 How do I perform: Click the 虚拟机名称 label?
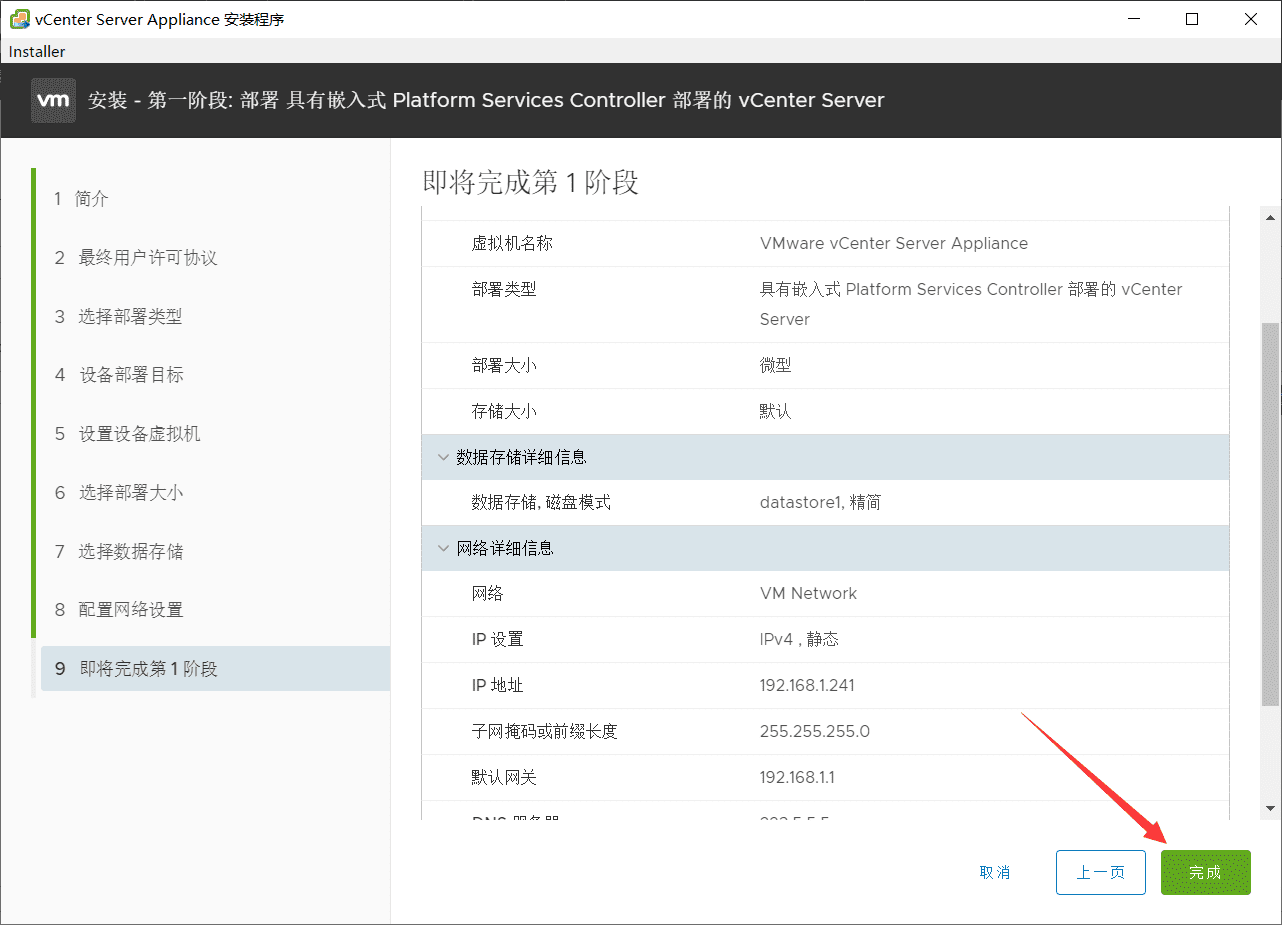(512, 243)
